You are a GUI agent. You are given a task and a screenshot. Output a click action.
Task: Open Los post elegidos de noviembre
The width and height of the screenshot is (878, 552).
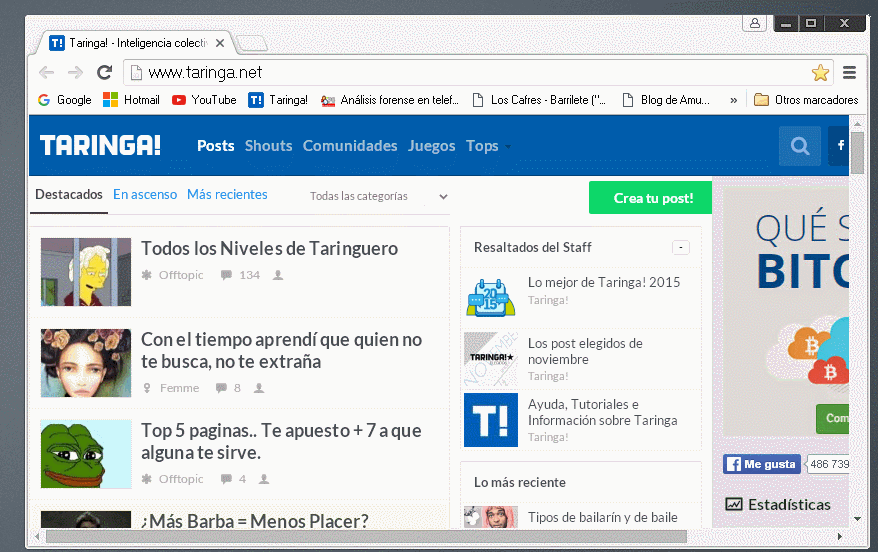[x=585, y=351]
